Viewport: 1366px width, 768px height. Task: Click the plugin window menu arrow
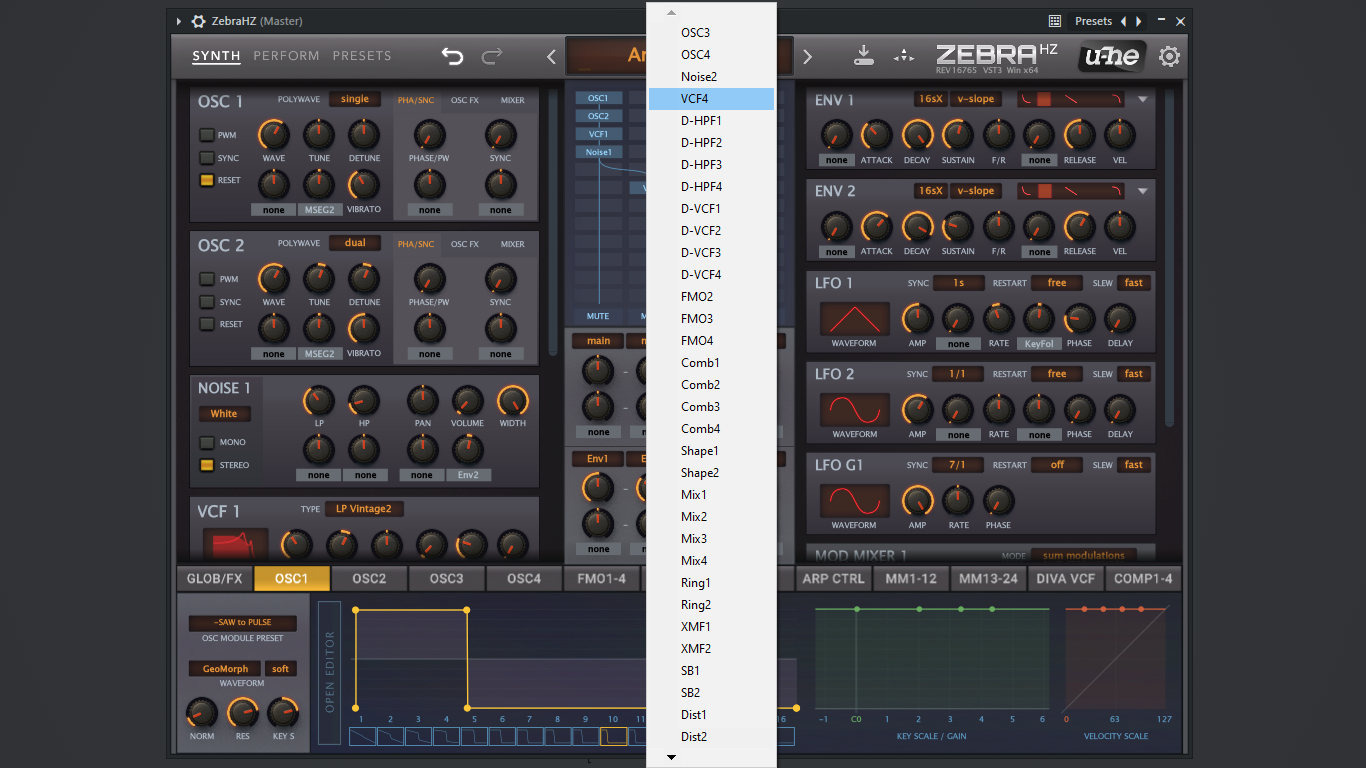179,21
